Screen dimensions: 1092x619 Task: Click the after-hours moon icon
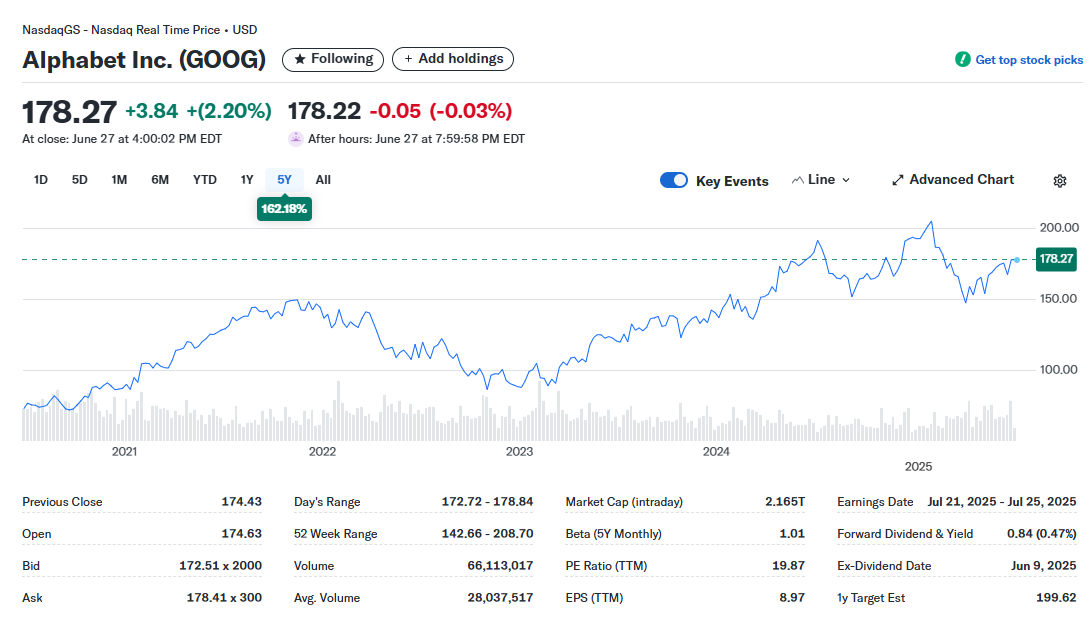point(295,139)
